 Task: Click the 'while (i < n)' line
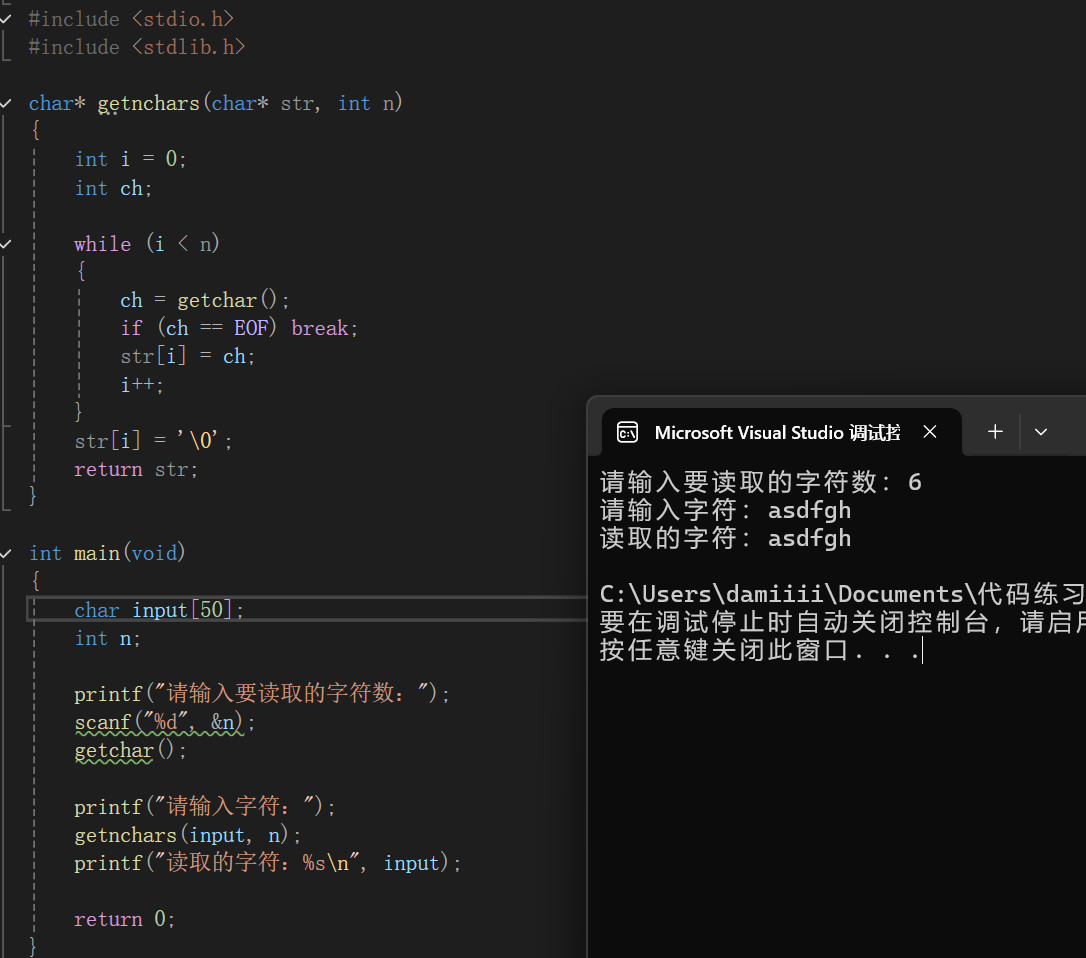click(147, 244)
